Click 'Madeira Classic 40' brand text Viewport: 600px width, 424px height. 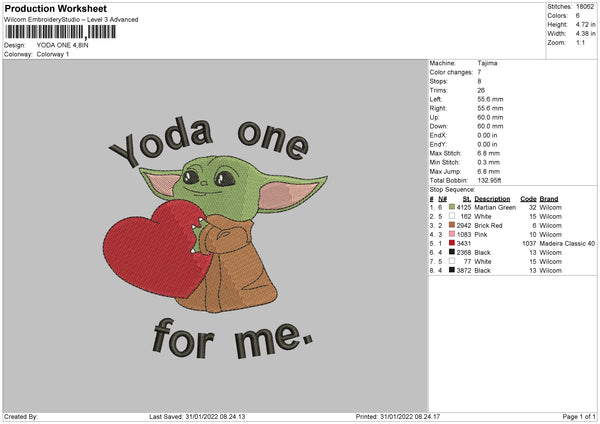567,243
